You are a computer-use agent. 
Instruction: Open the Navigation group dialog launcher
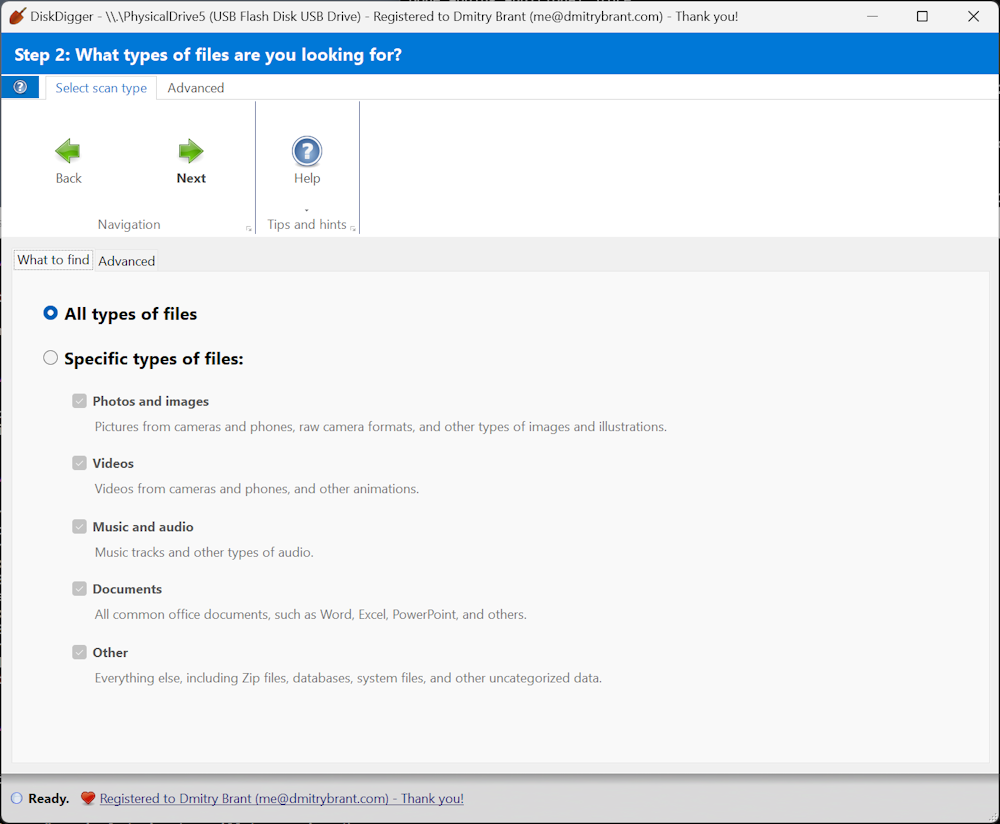coord(249,228)
